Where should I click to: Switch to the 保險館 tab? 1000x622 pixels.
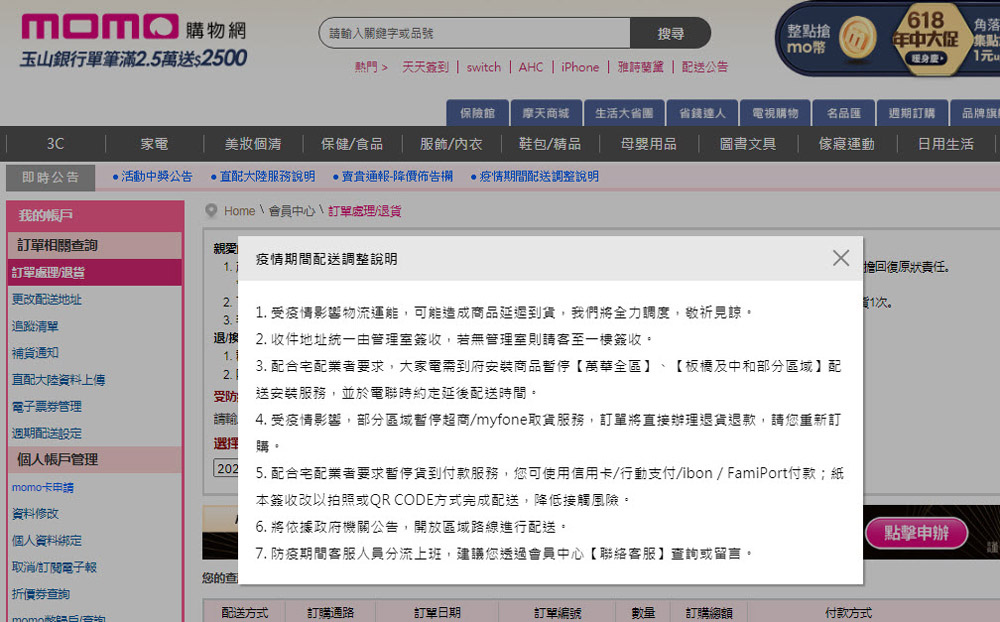[478, 113]
